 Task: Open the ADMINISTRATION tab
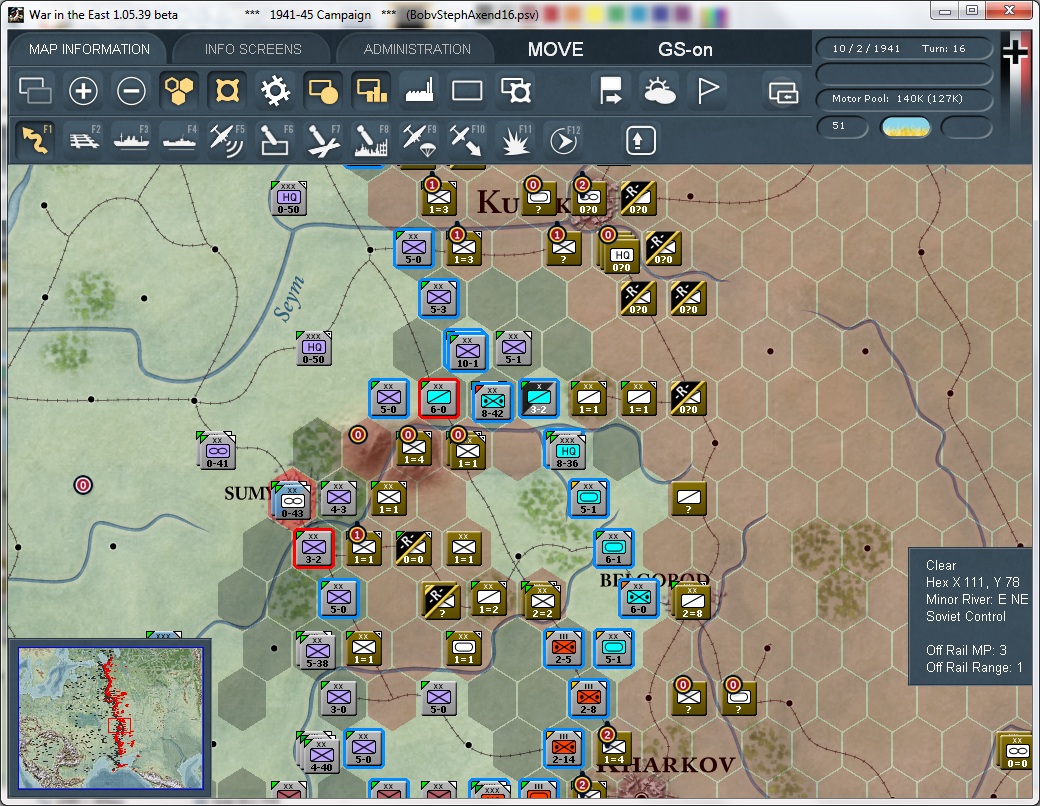(417, 49)
